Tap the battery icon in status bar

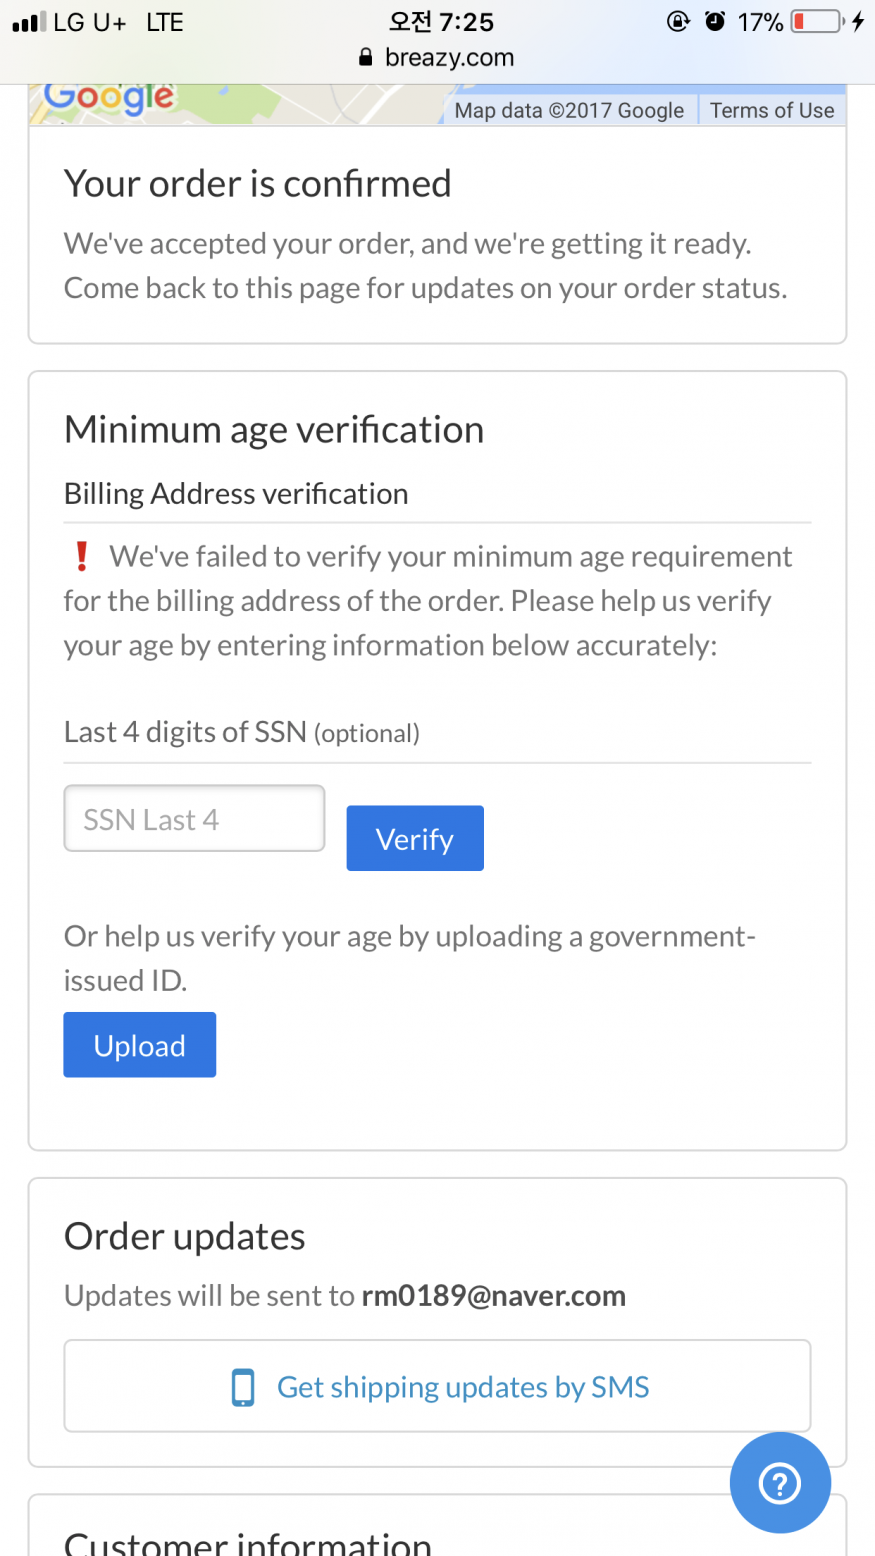(817, 22)
